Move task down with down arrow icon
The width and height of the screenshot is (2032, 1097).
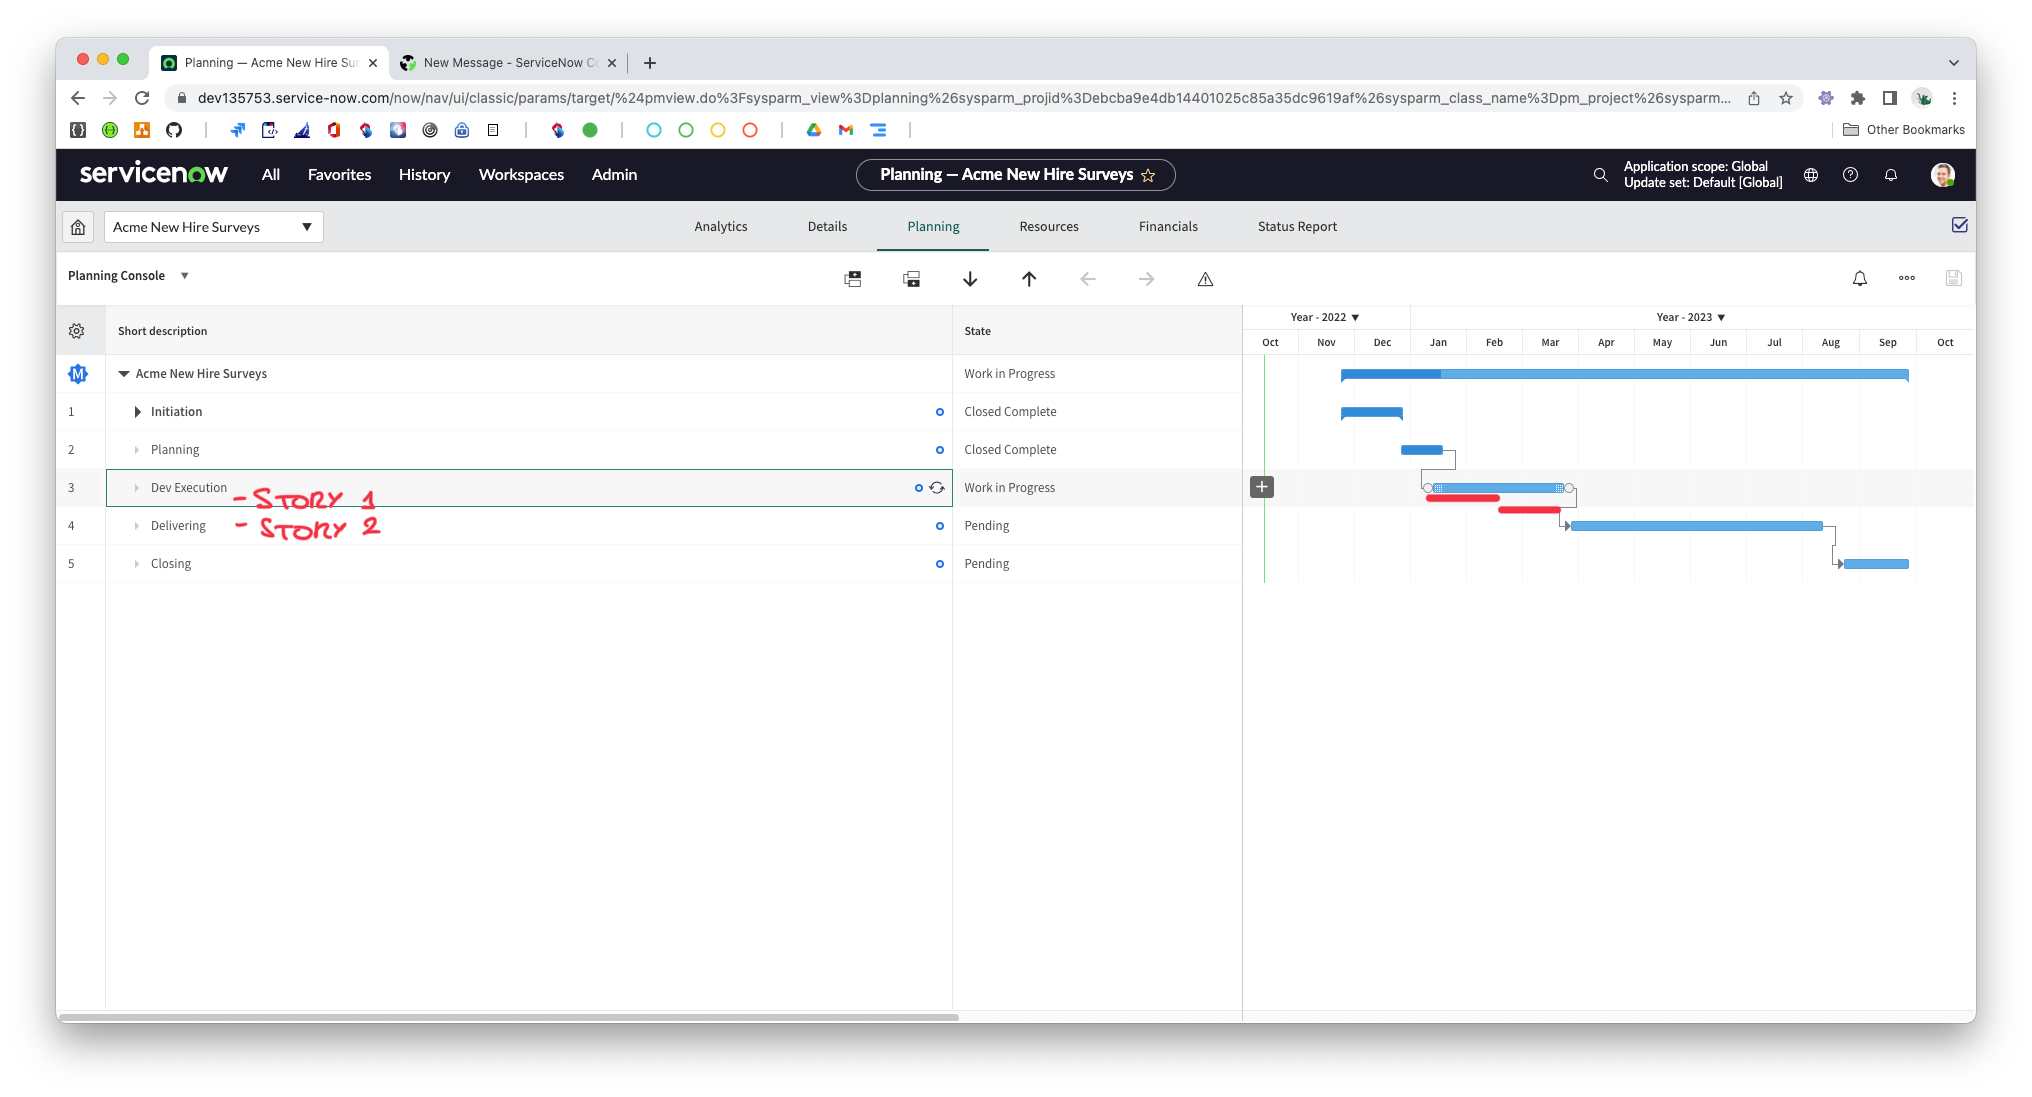click(x=970, y=279)
